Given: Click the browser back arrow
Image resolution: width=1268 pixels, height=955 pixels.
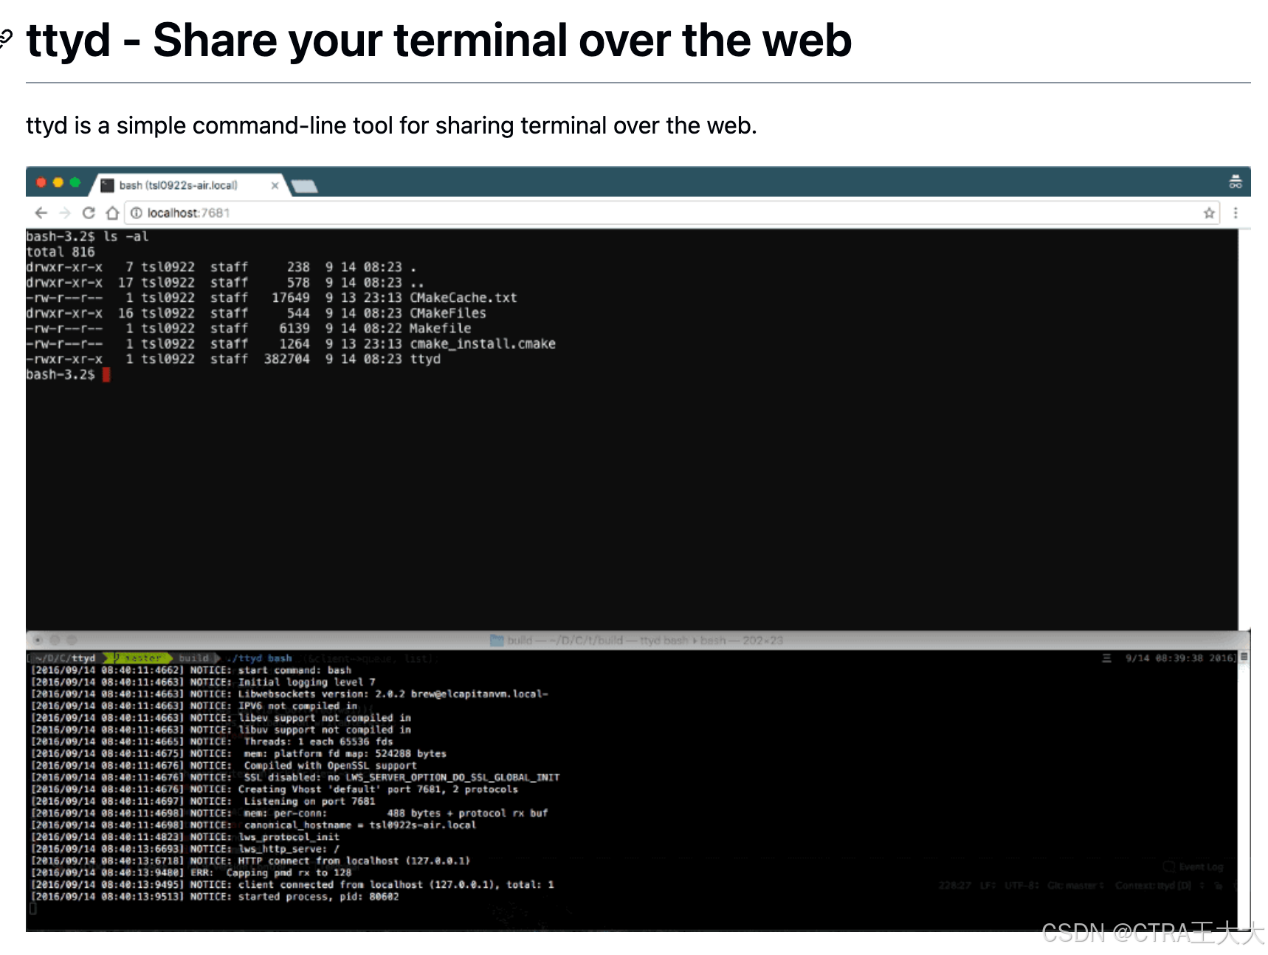Looking at the screenshot, I should (x=41, y=213).
